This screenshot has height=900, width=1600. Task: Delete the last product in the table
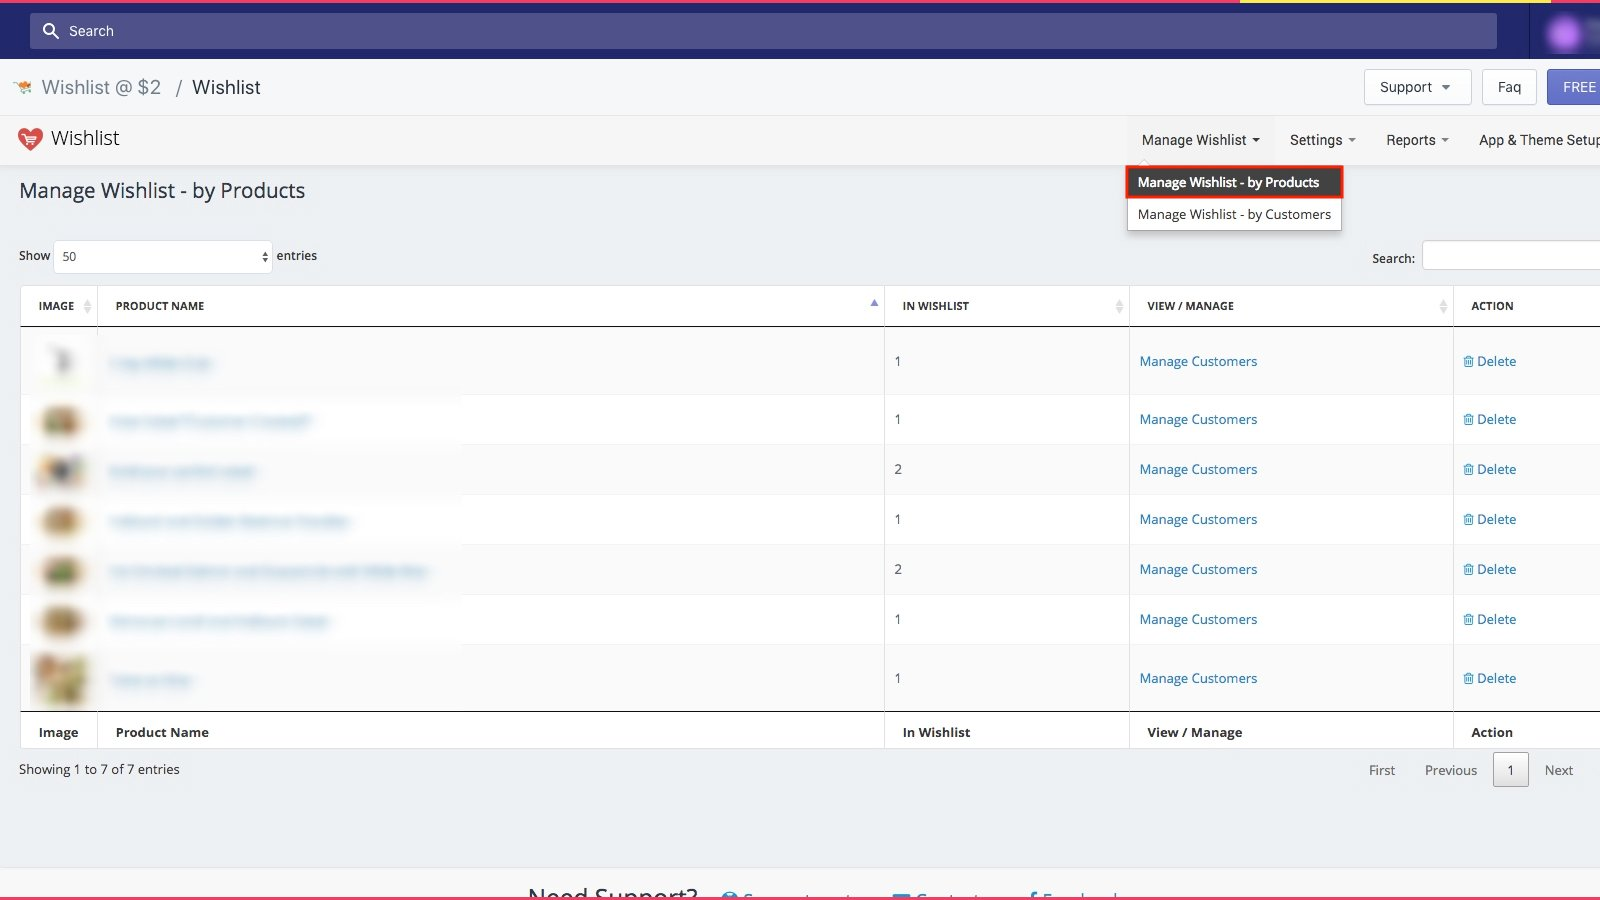pyautogui.click(x=1489, y=678)
